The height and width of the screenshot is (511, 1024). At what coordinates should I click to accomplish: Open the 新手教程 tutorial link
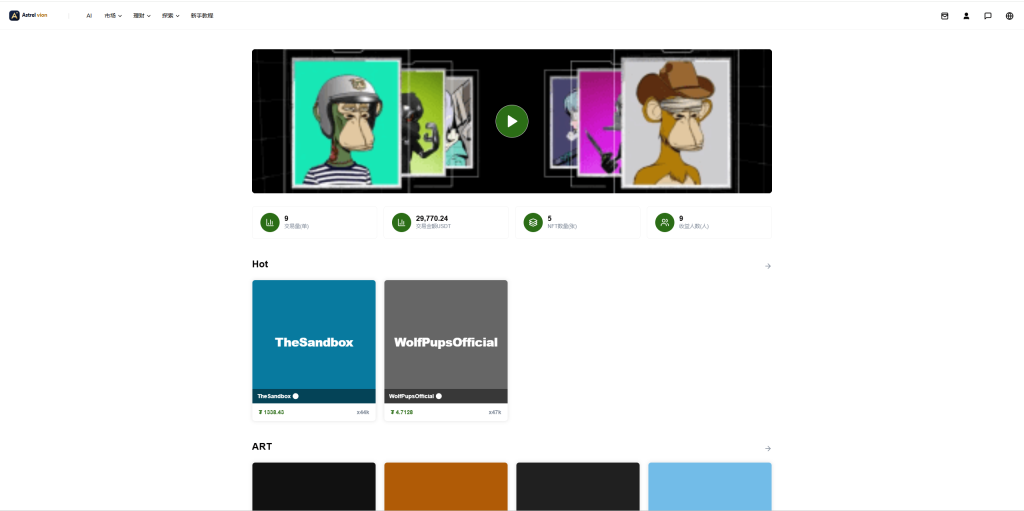(x=202, y=16)
